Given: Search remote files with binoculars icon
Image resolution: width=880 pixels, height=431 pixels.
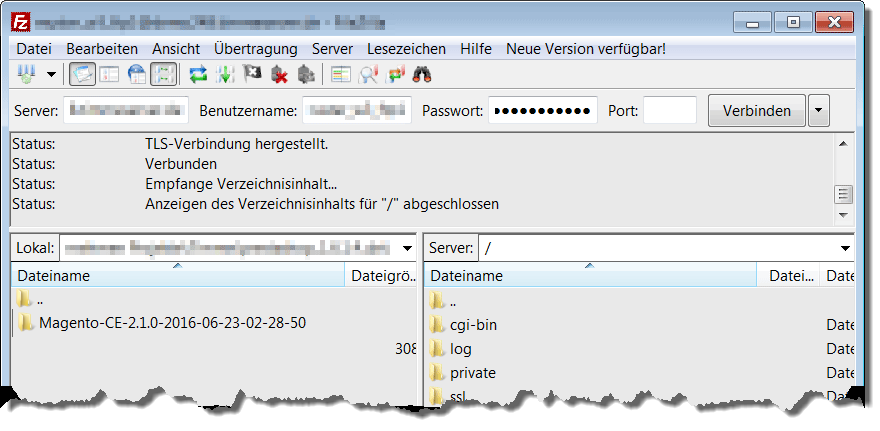Looking at the screenshot, I should [x=421, y=74].
